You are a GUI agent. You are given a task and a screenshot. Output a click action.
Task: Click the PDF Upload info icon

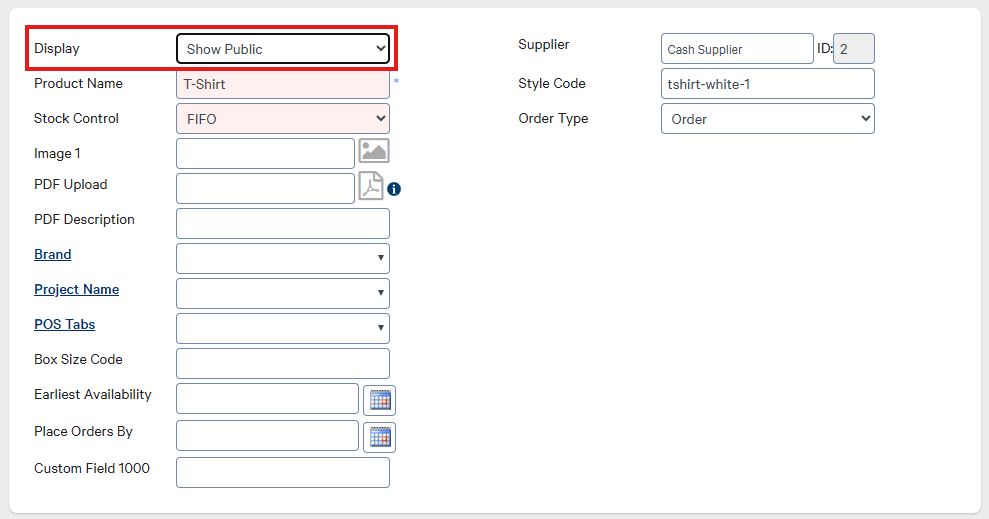394,188
